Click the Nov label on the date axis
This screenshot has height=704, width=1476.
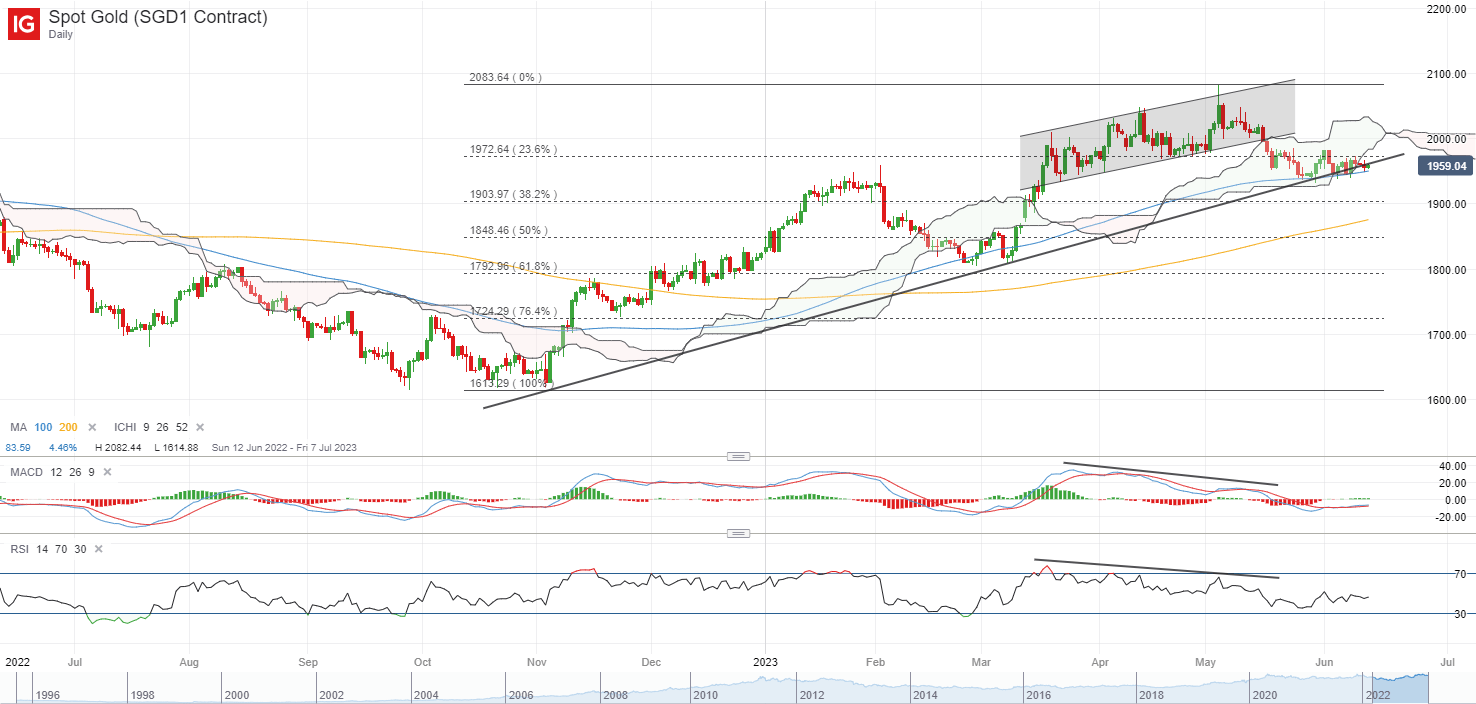(x=537, y=661)
